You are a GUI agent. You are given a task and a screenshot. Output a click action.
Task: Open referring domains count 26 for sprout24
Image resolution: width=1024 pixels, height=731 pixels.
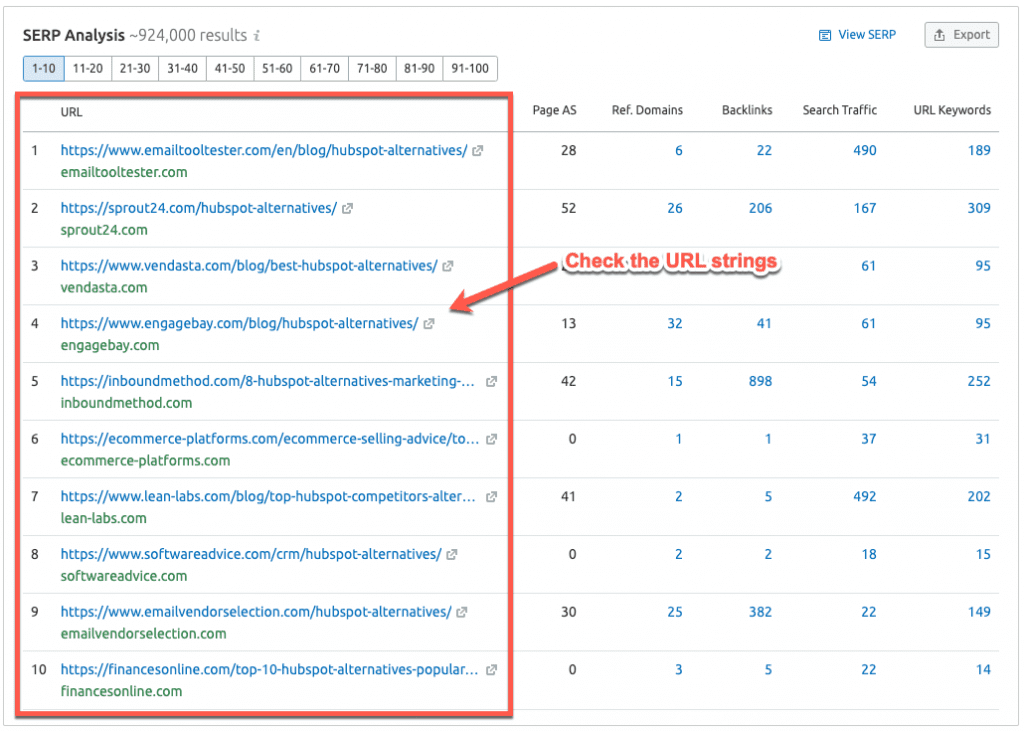point(675,208)
